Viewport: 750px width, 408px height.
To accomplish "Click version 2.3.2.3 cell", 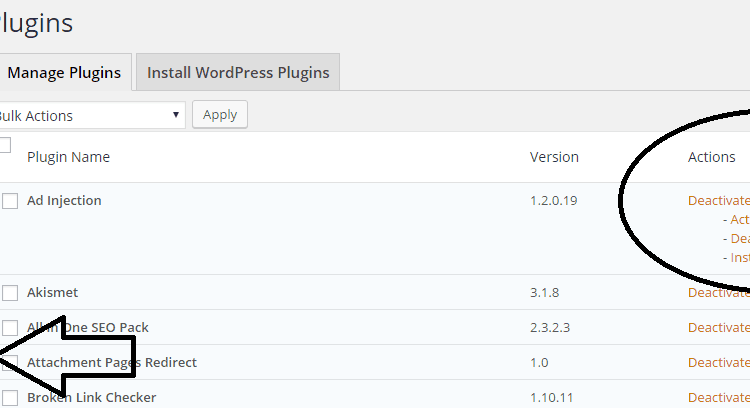I will (550, 327).
